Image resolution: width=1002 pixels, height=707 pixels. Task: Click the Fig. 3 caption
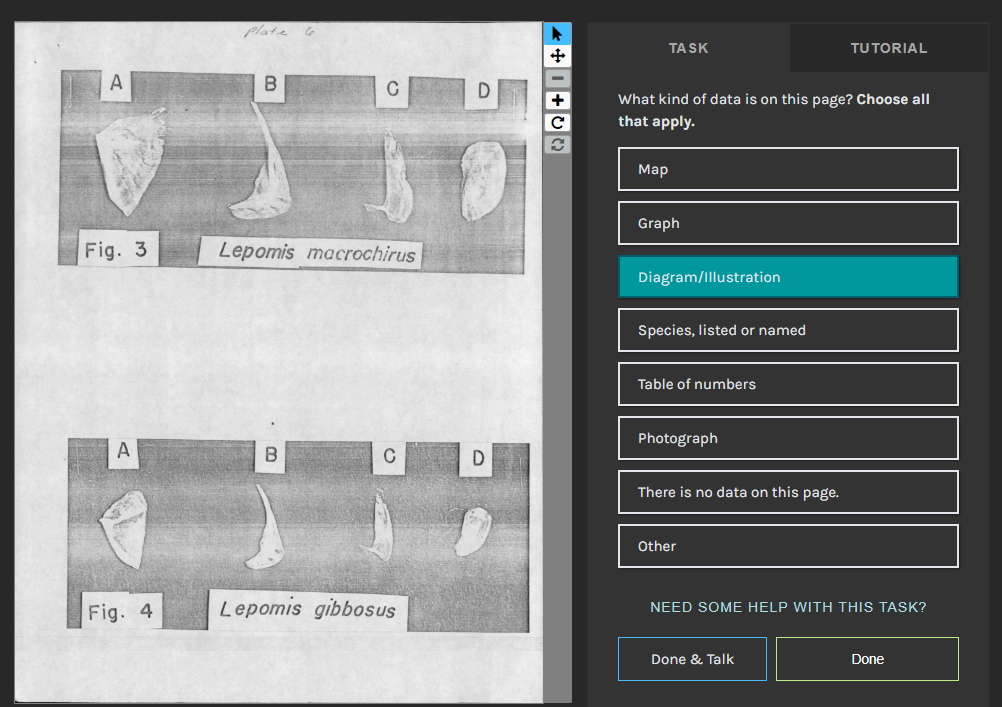[116, 250]
